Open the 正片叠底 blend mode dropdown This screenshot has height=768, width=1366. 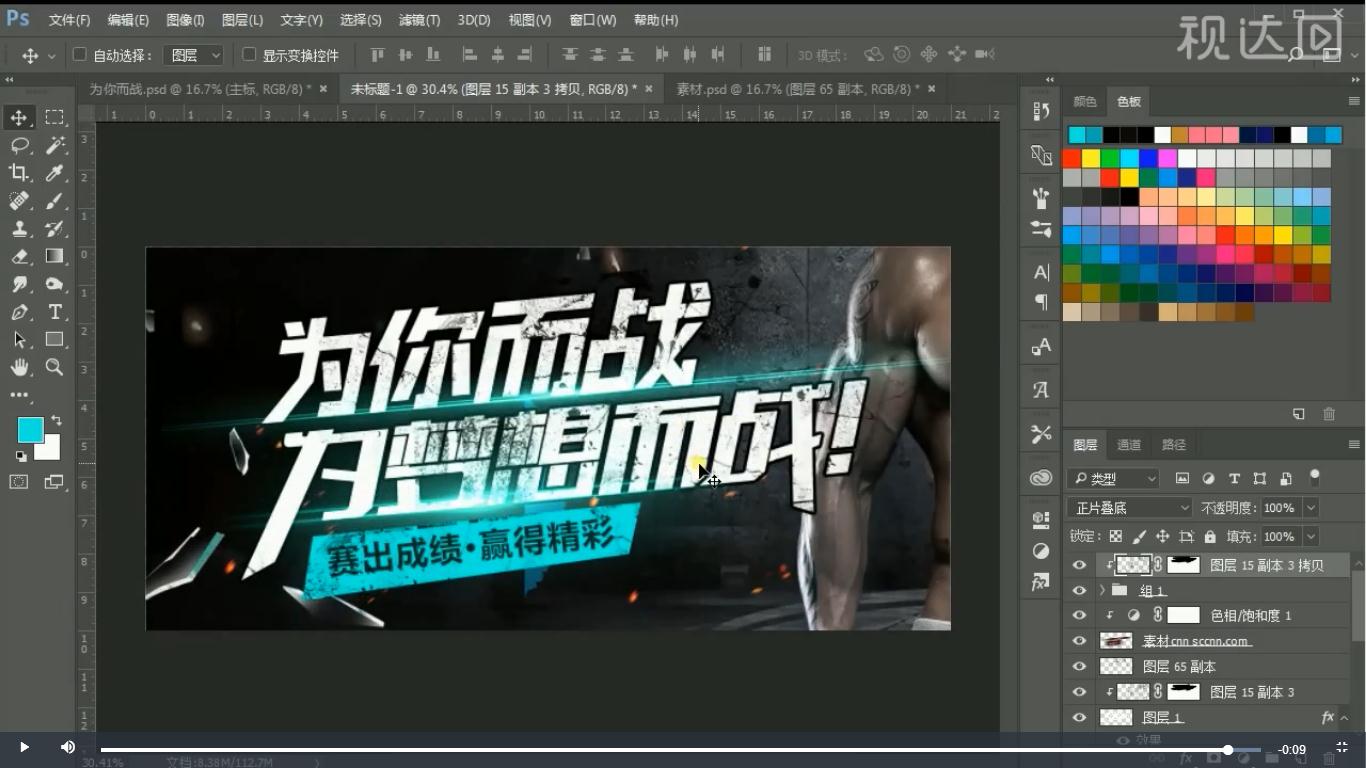(1128, 507)
